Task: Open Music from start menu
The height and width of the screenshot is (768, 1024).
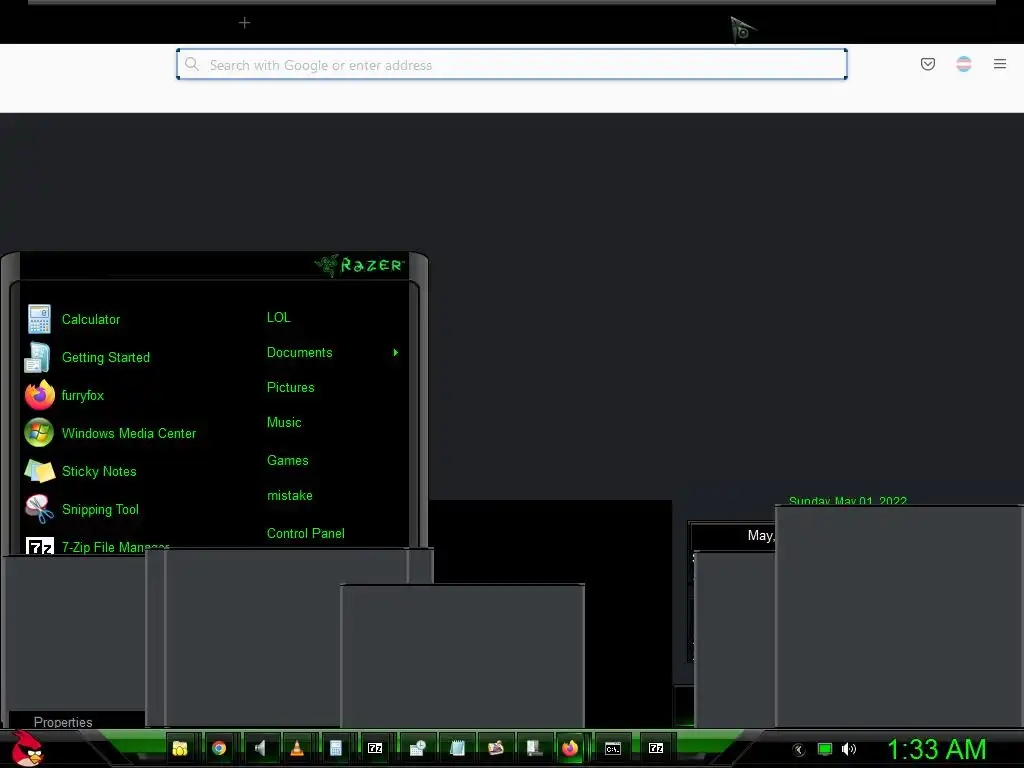Action: pos(284,423)
